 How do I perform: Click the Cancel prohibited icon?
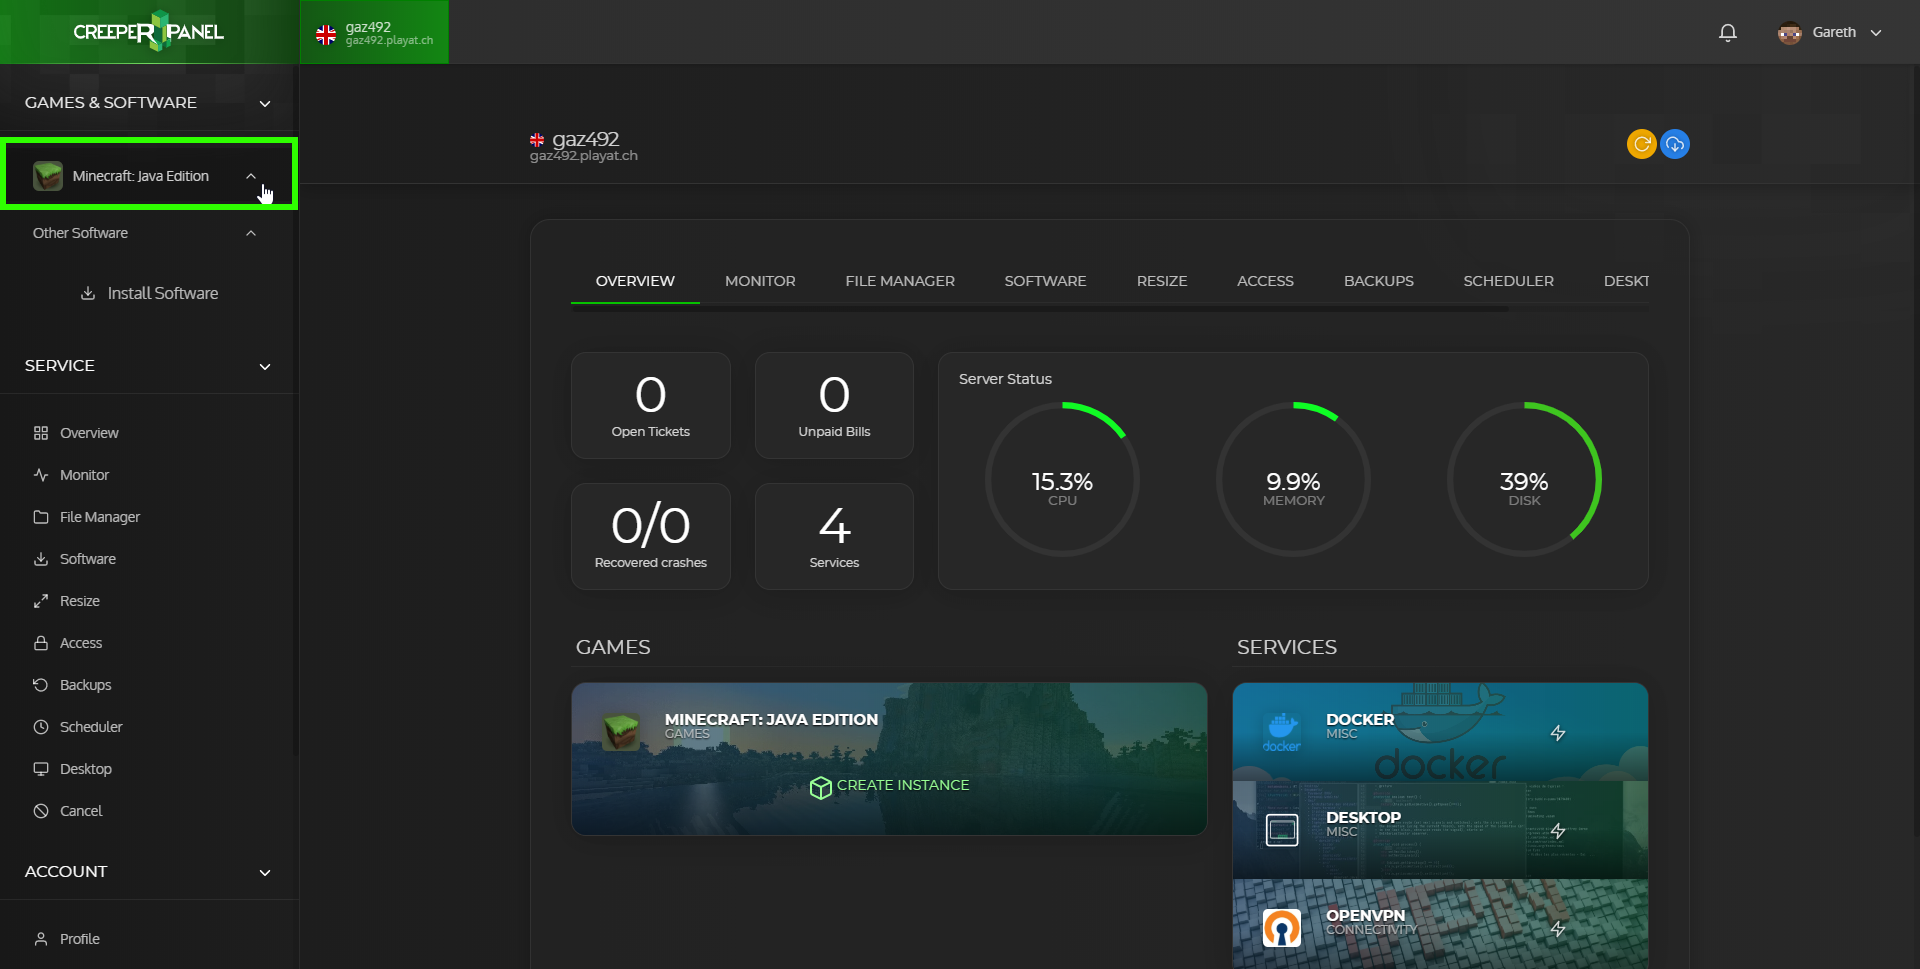(41, 811)
